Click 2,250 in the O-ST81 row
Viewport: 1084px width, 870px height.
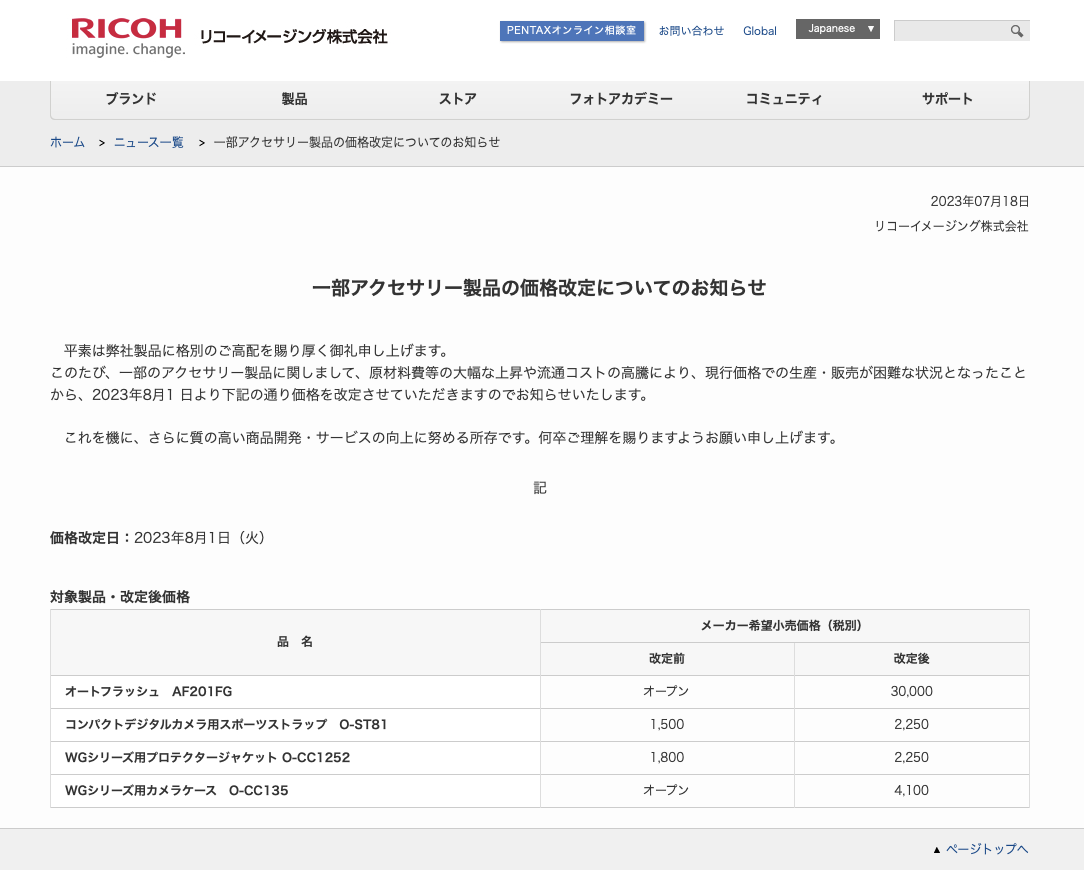(911, 725)
